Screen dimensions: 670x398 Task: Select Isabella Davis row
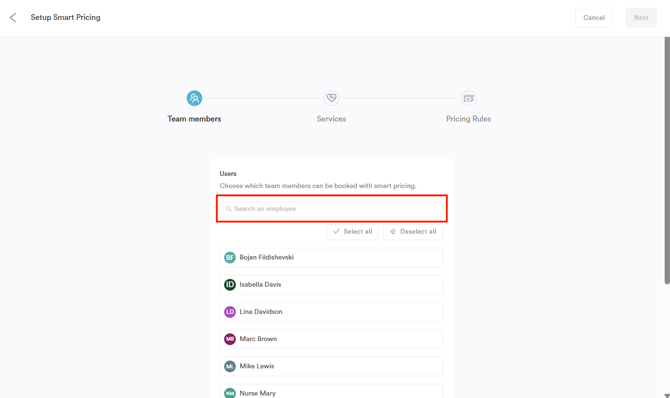click(332, 285)
